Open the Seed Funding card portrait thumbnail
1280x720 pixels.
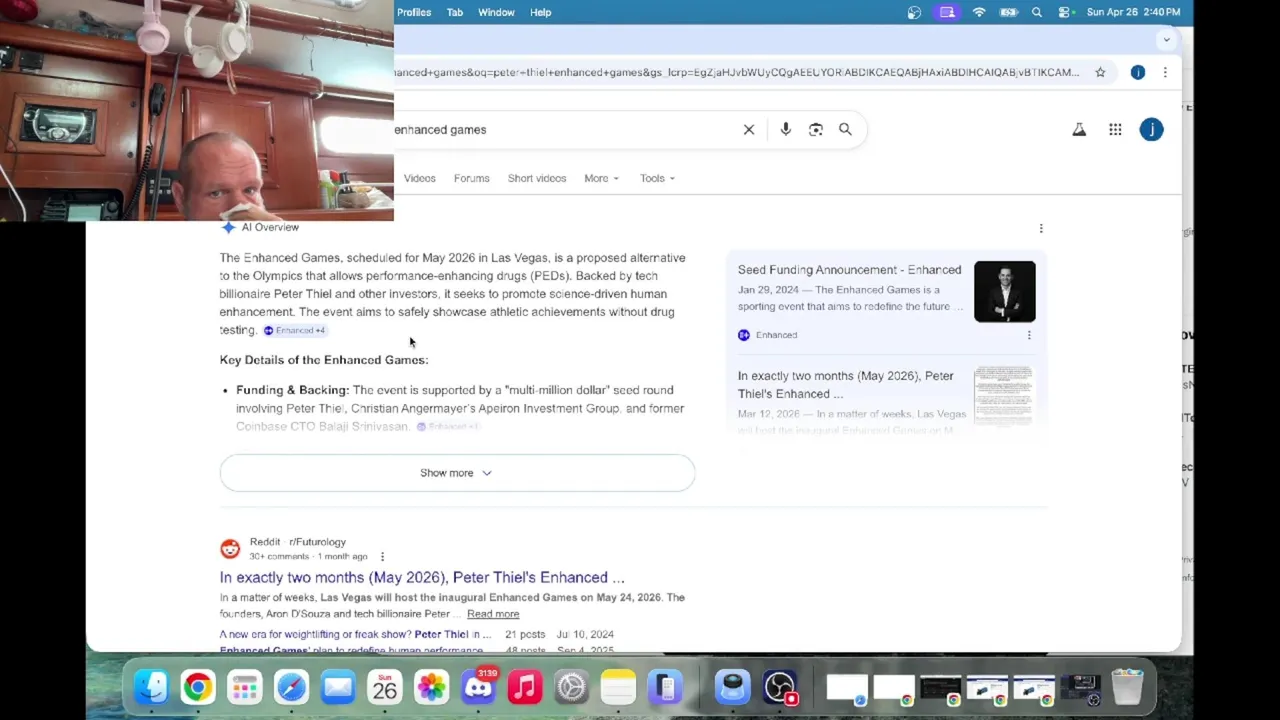[x=1005, y=291]
